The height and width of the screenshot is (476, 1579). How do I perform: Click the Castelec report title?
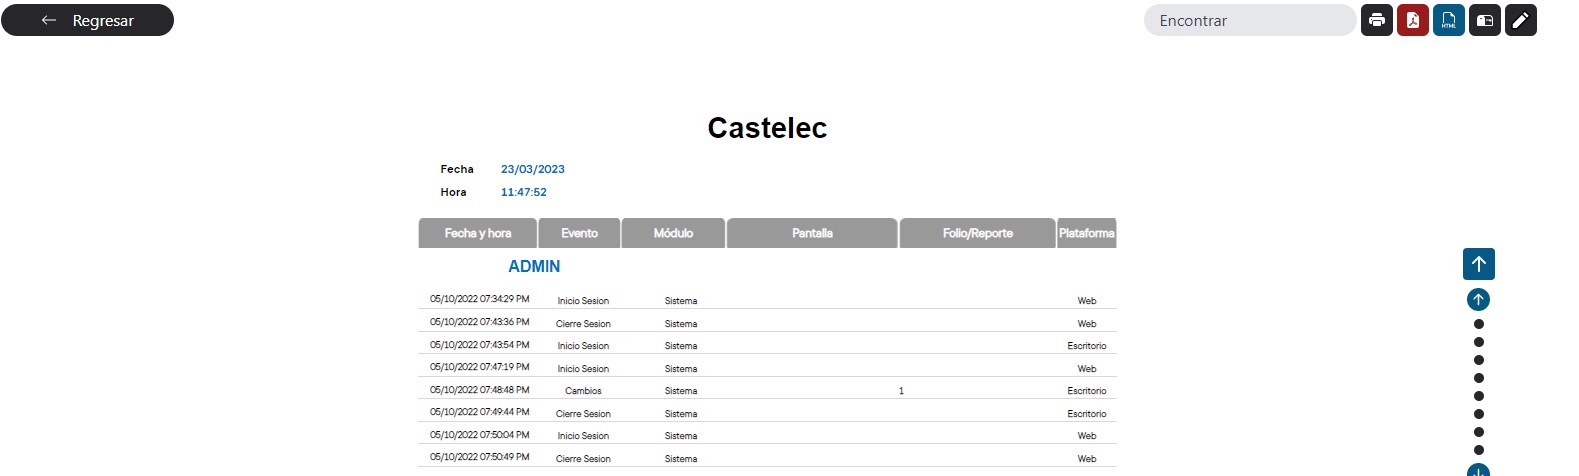pyautogui.click(x=767, y=128)
